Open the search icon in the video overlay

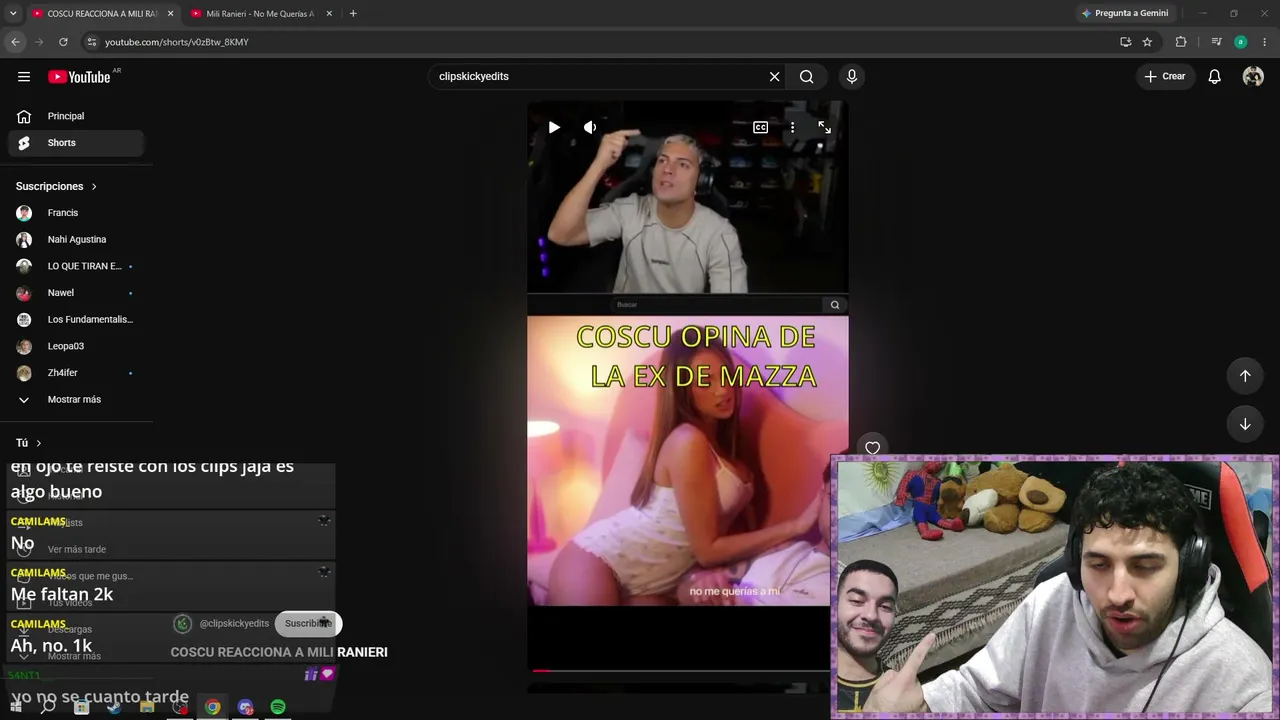click(835, 305)
